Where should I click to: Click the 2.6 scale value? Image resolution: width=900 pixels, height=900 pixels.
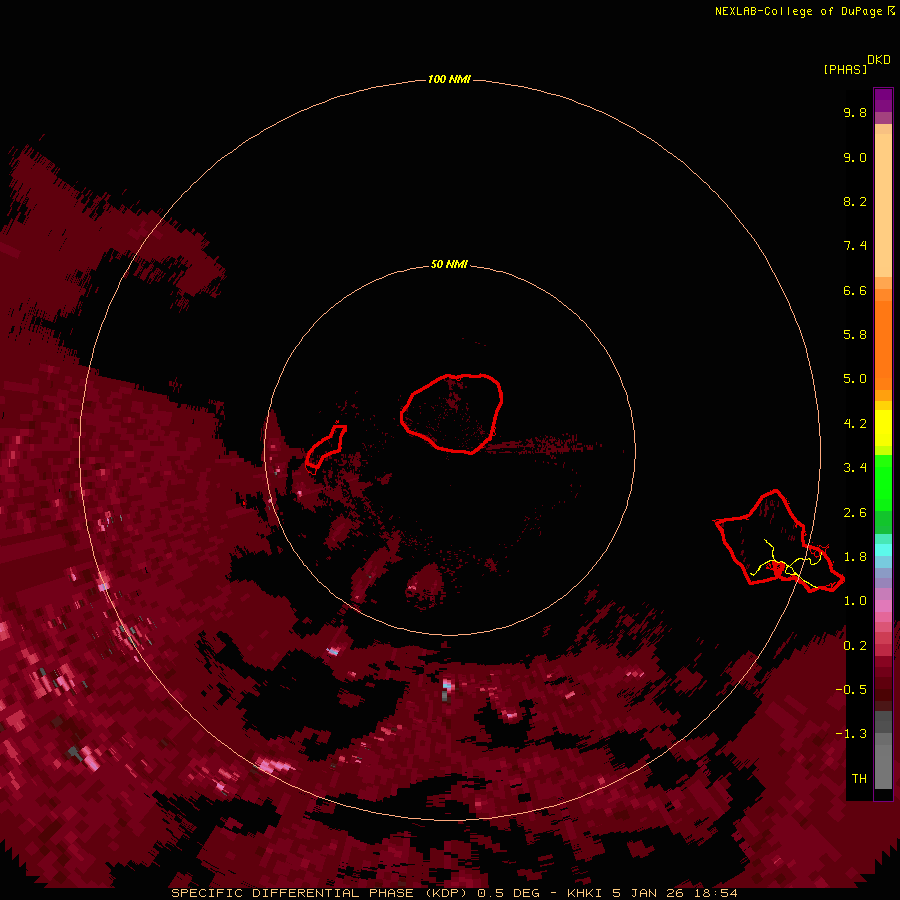tap(855, 513)
